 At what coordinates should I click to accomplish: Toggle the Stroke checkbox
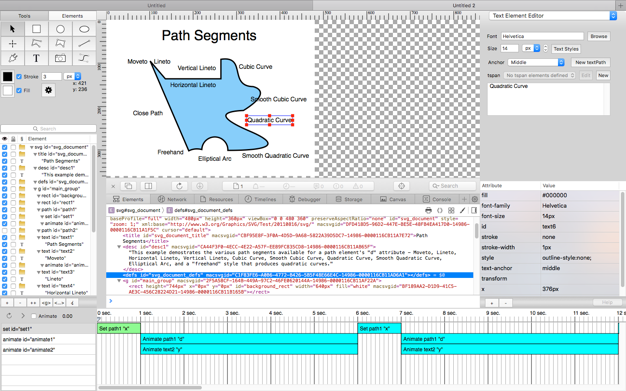tap(19, 76)
